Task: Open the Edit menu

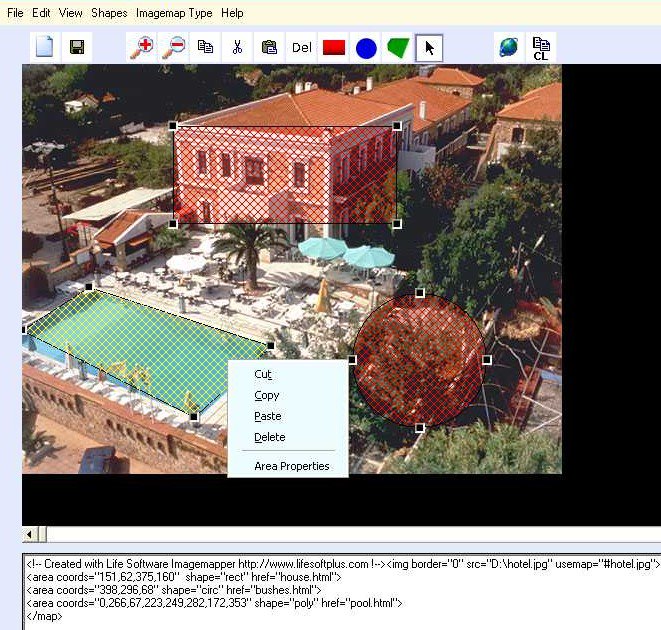Action: (x=41, y=13)
